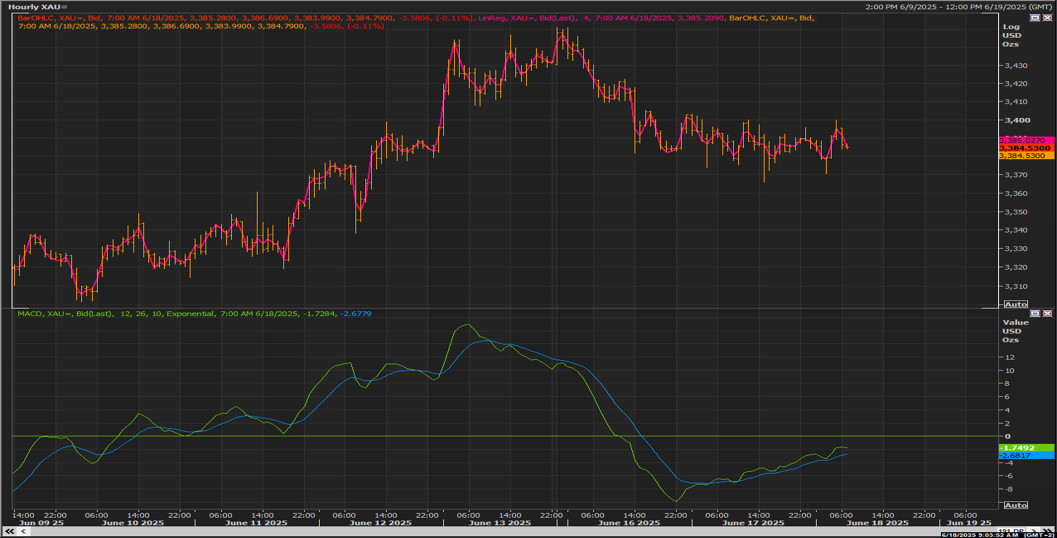Jump to latest data with double-right arrow
This screenshot has height=538, width=1057.
[1047, 531]
